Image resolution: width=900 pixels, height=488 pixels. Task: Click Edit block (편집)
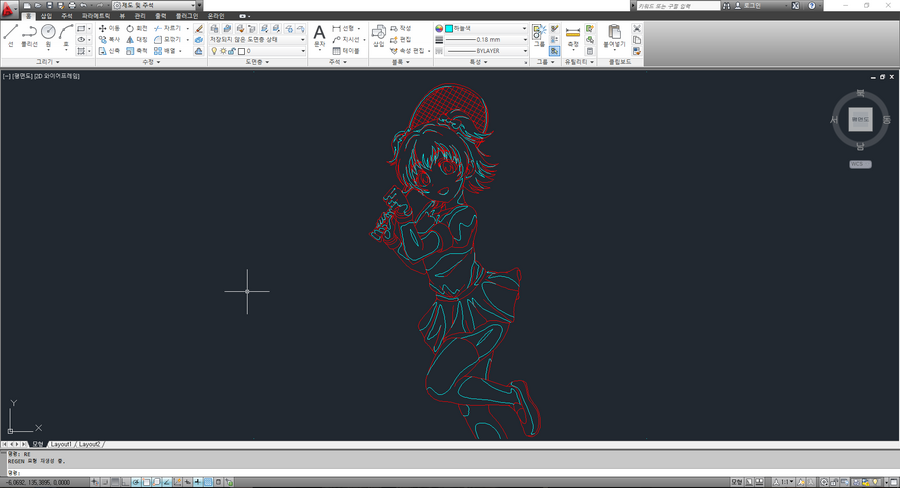click(x=401, y=40)
